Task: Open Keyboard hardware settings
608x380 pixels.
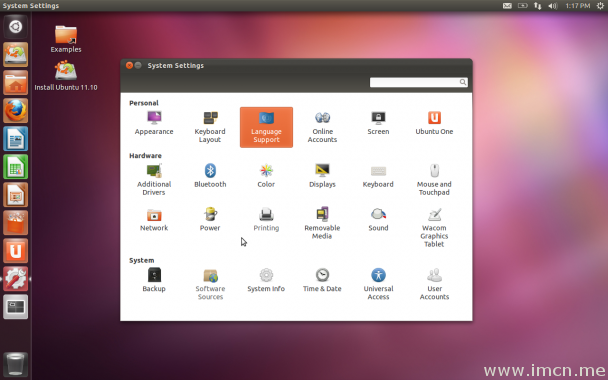Action: [378, 176]
